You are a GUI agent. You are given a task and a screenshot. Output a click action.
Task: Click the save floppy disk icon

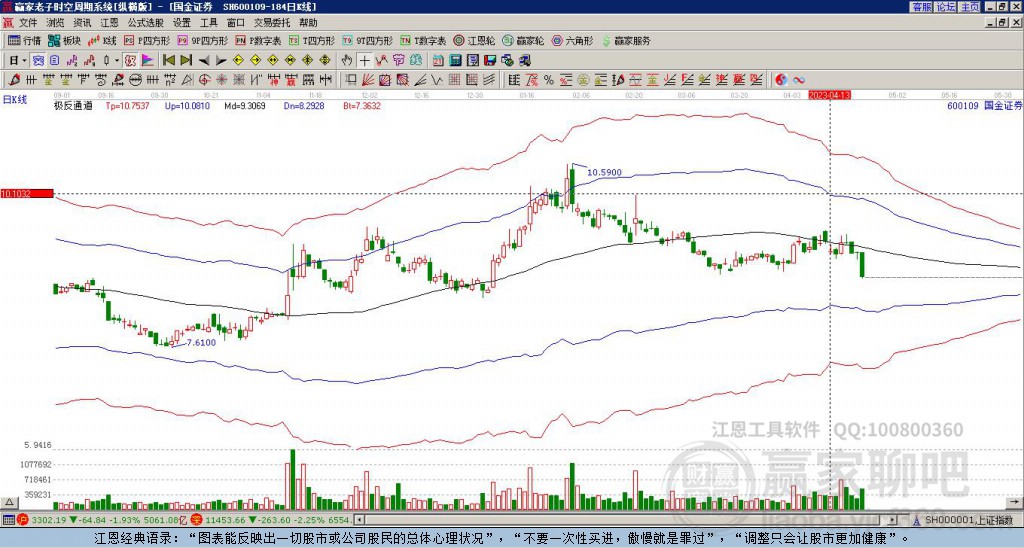490,60
